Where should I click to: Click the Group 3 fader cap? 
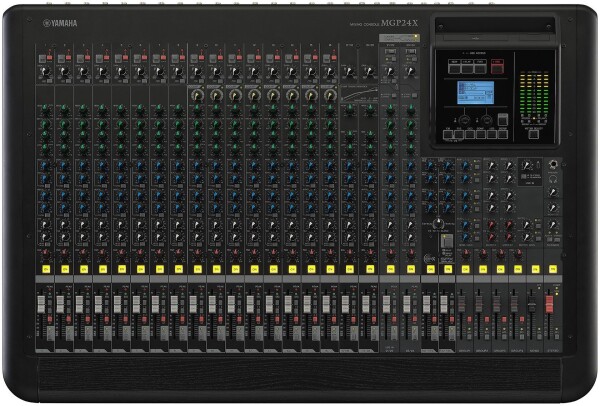tap(497, 304)
